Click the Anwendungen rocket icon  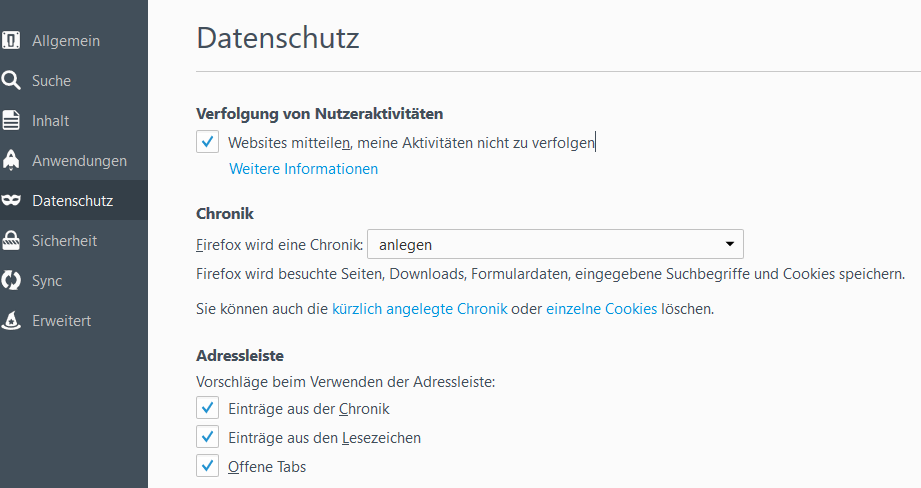click(x=11, y=161)
